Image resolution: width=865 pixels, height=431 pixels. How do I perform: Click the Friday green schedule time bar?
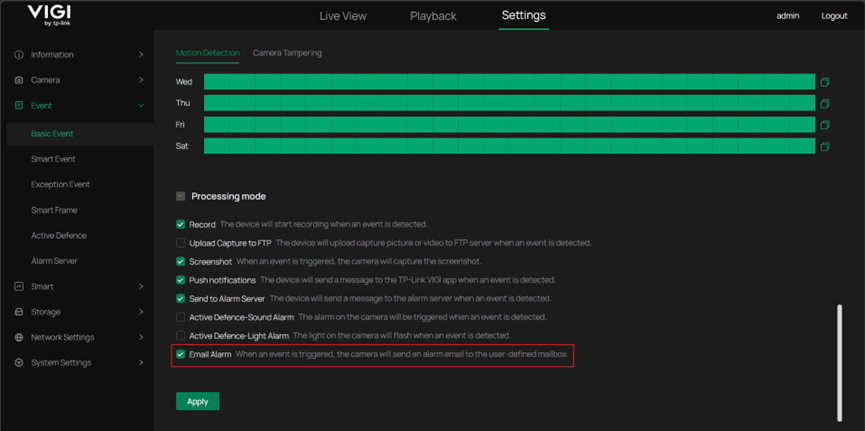509,125
